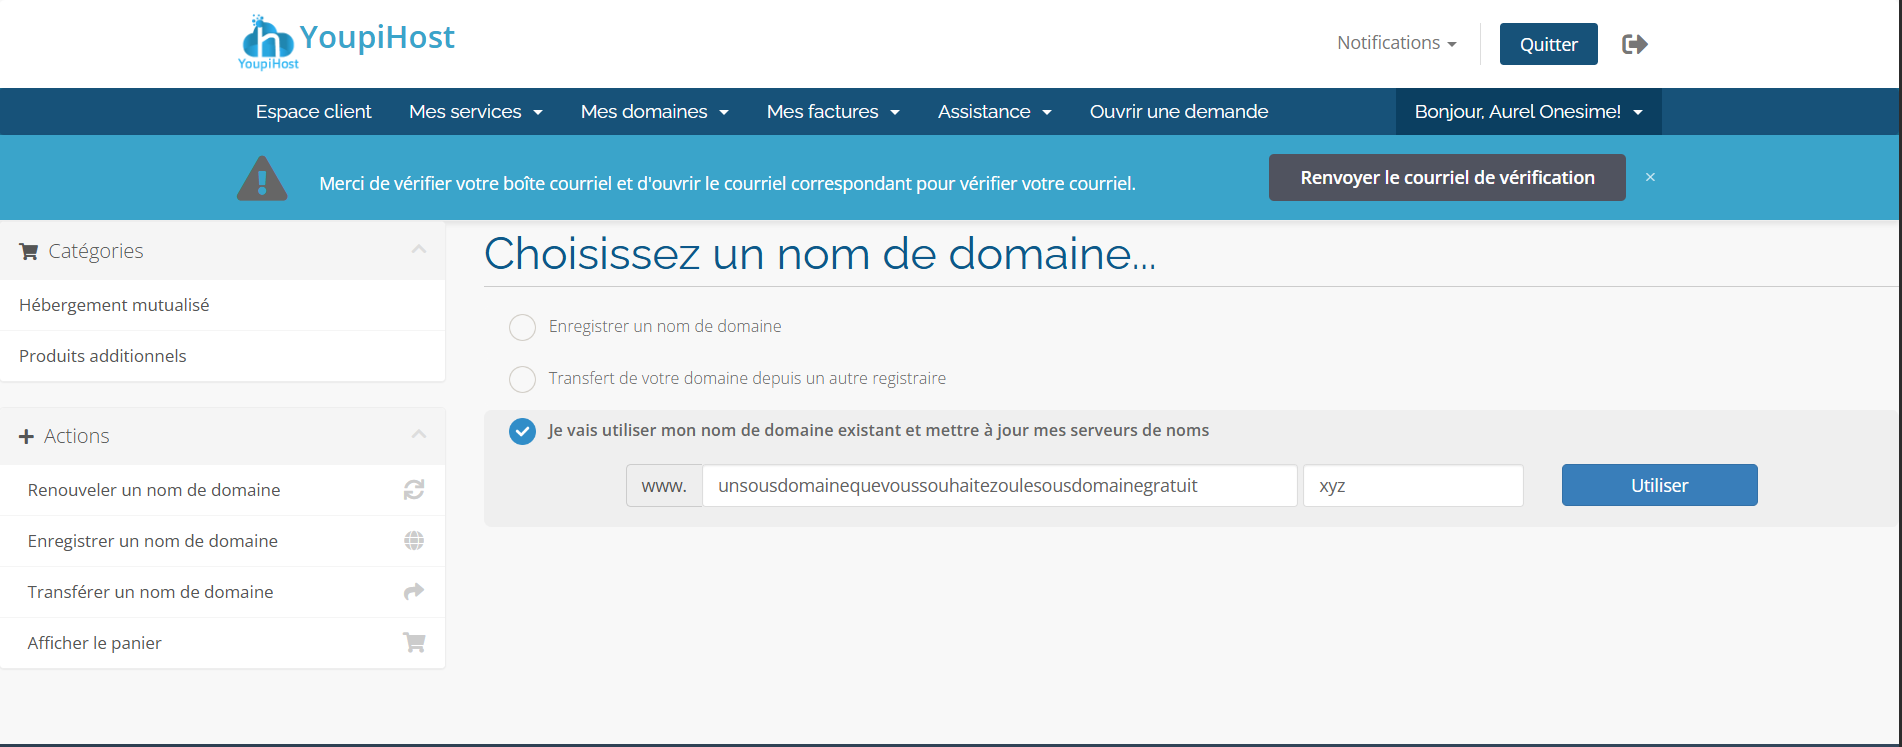Click the xyz domain extension field
Screen dimensions: 1902x747
(x=1412, y=486)
